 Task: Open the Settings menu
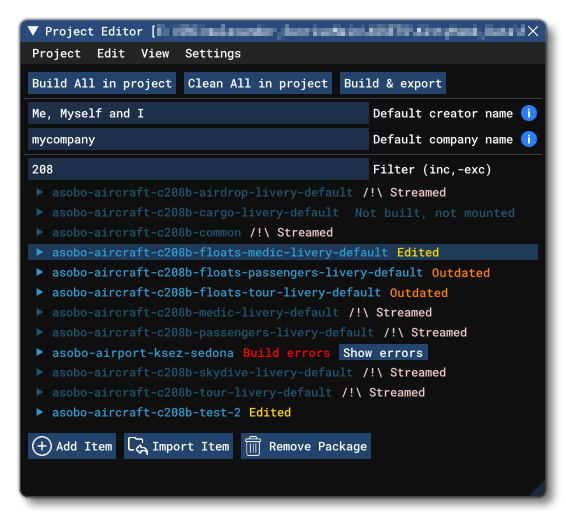(213, 53)
